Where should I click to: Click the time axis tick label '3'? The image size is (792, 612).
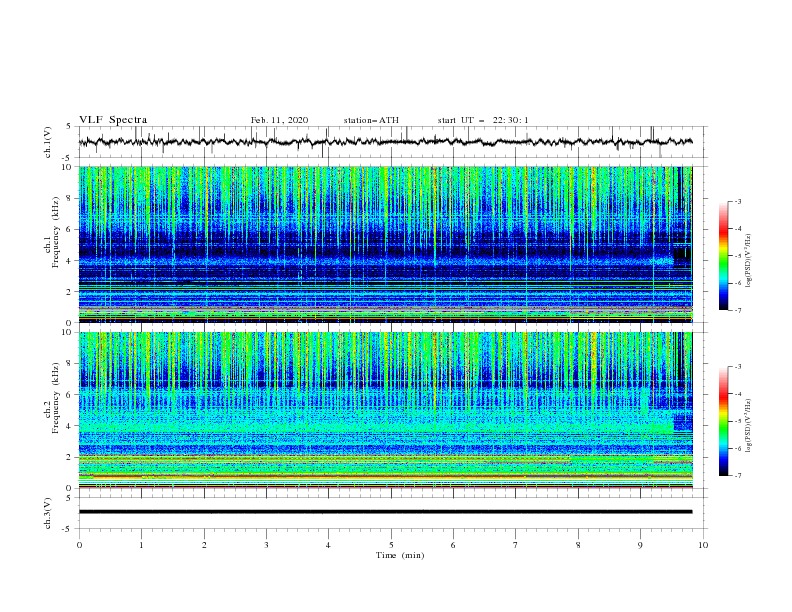[266, 545]
